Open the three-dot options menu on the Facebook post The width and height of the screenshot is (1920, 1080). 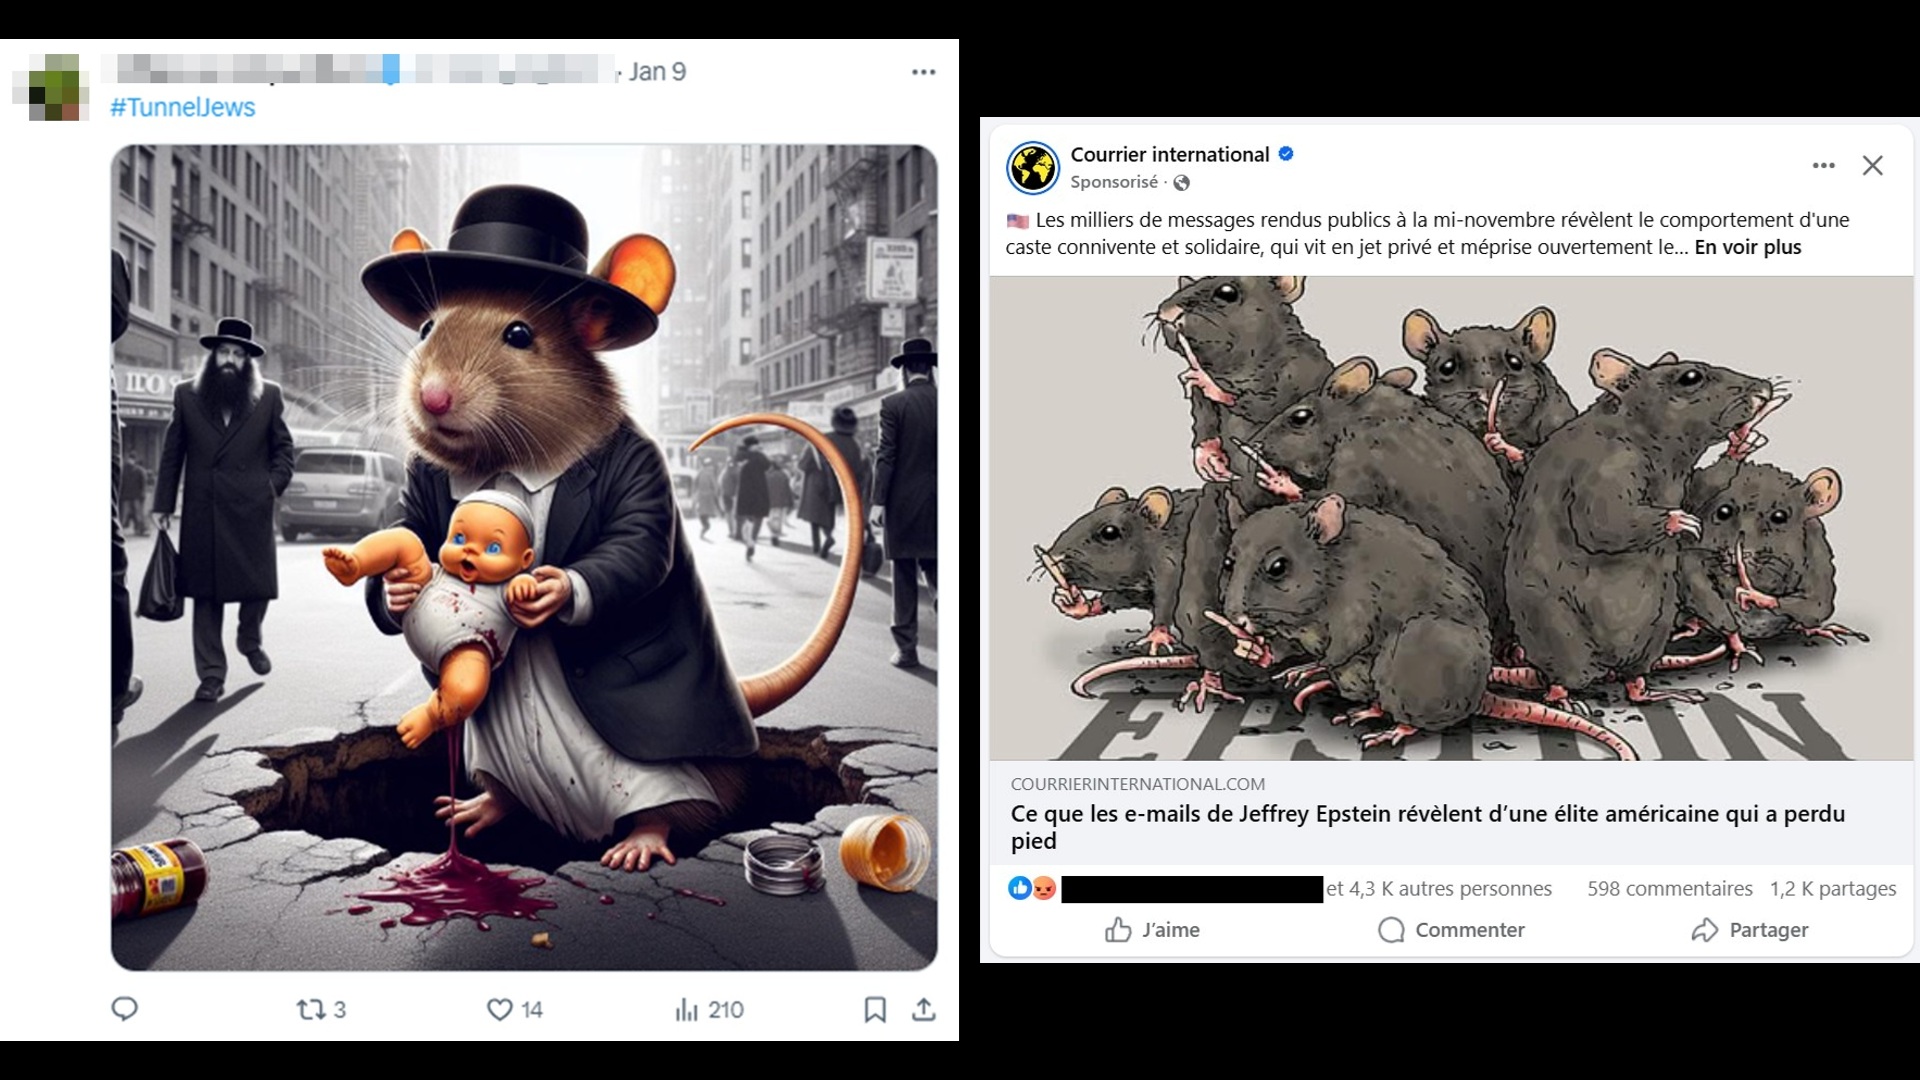(x=1823, y=166)
